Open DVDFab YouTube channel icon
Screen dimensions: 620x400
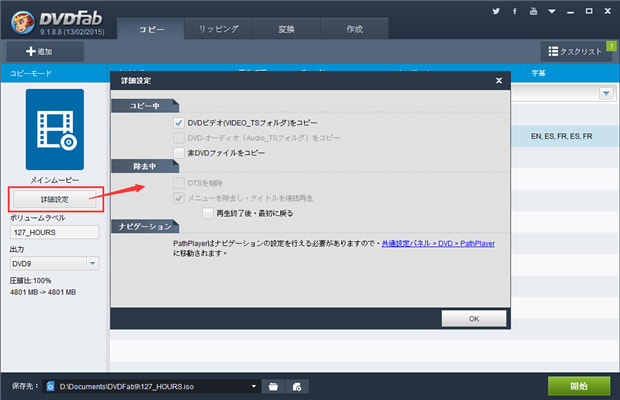(533, 11)
